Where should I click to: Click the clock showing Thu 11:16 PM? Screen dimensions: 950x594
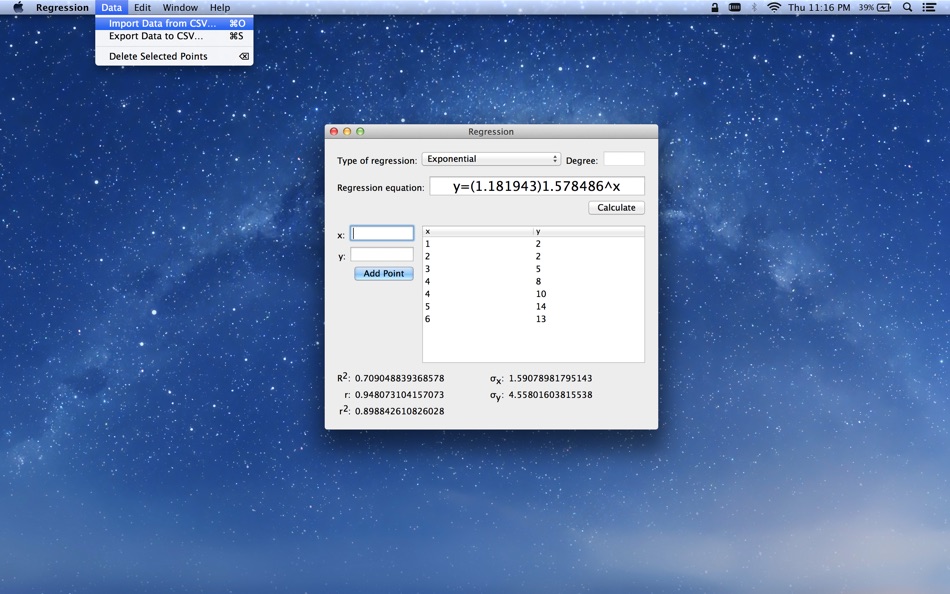(819, 7)
